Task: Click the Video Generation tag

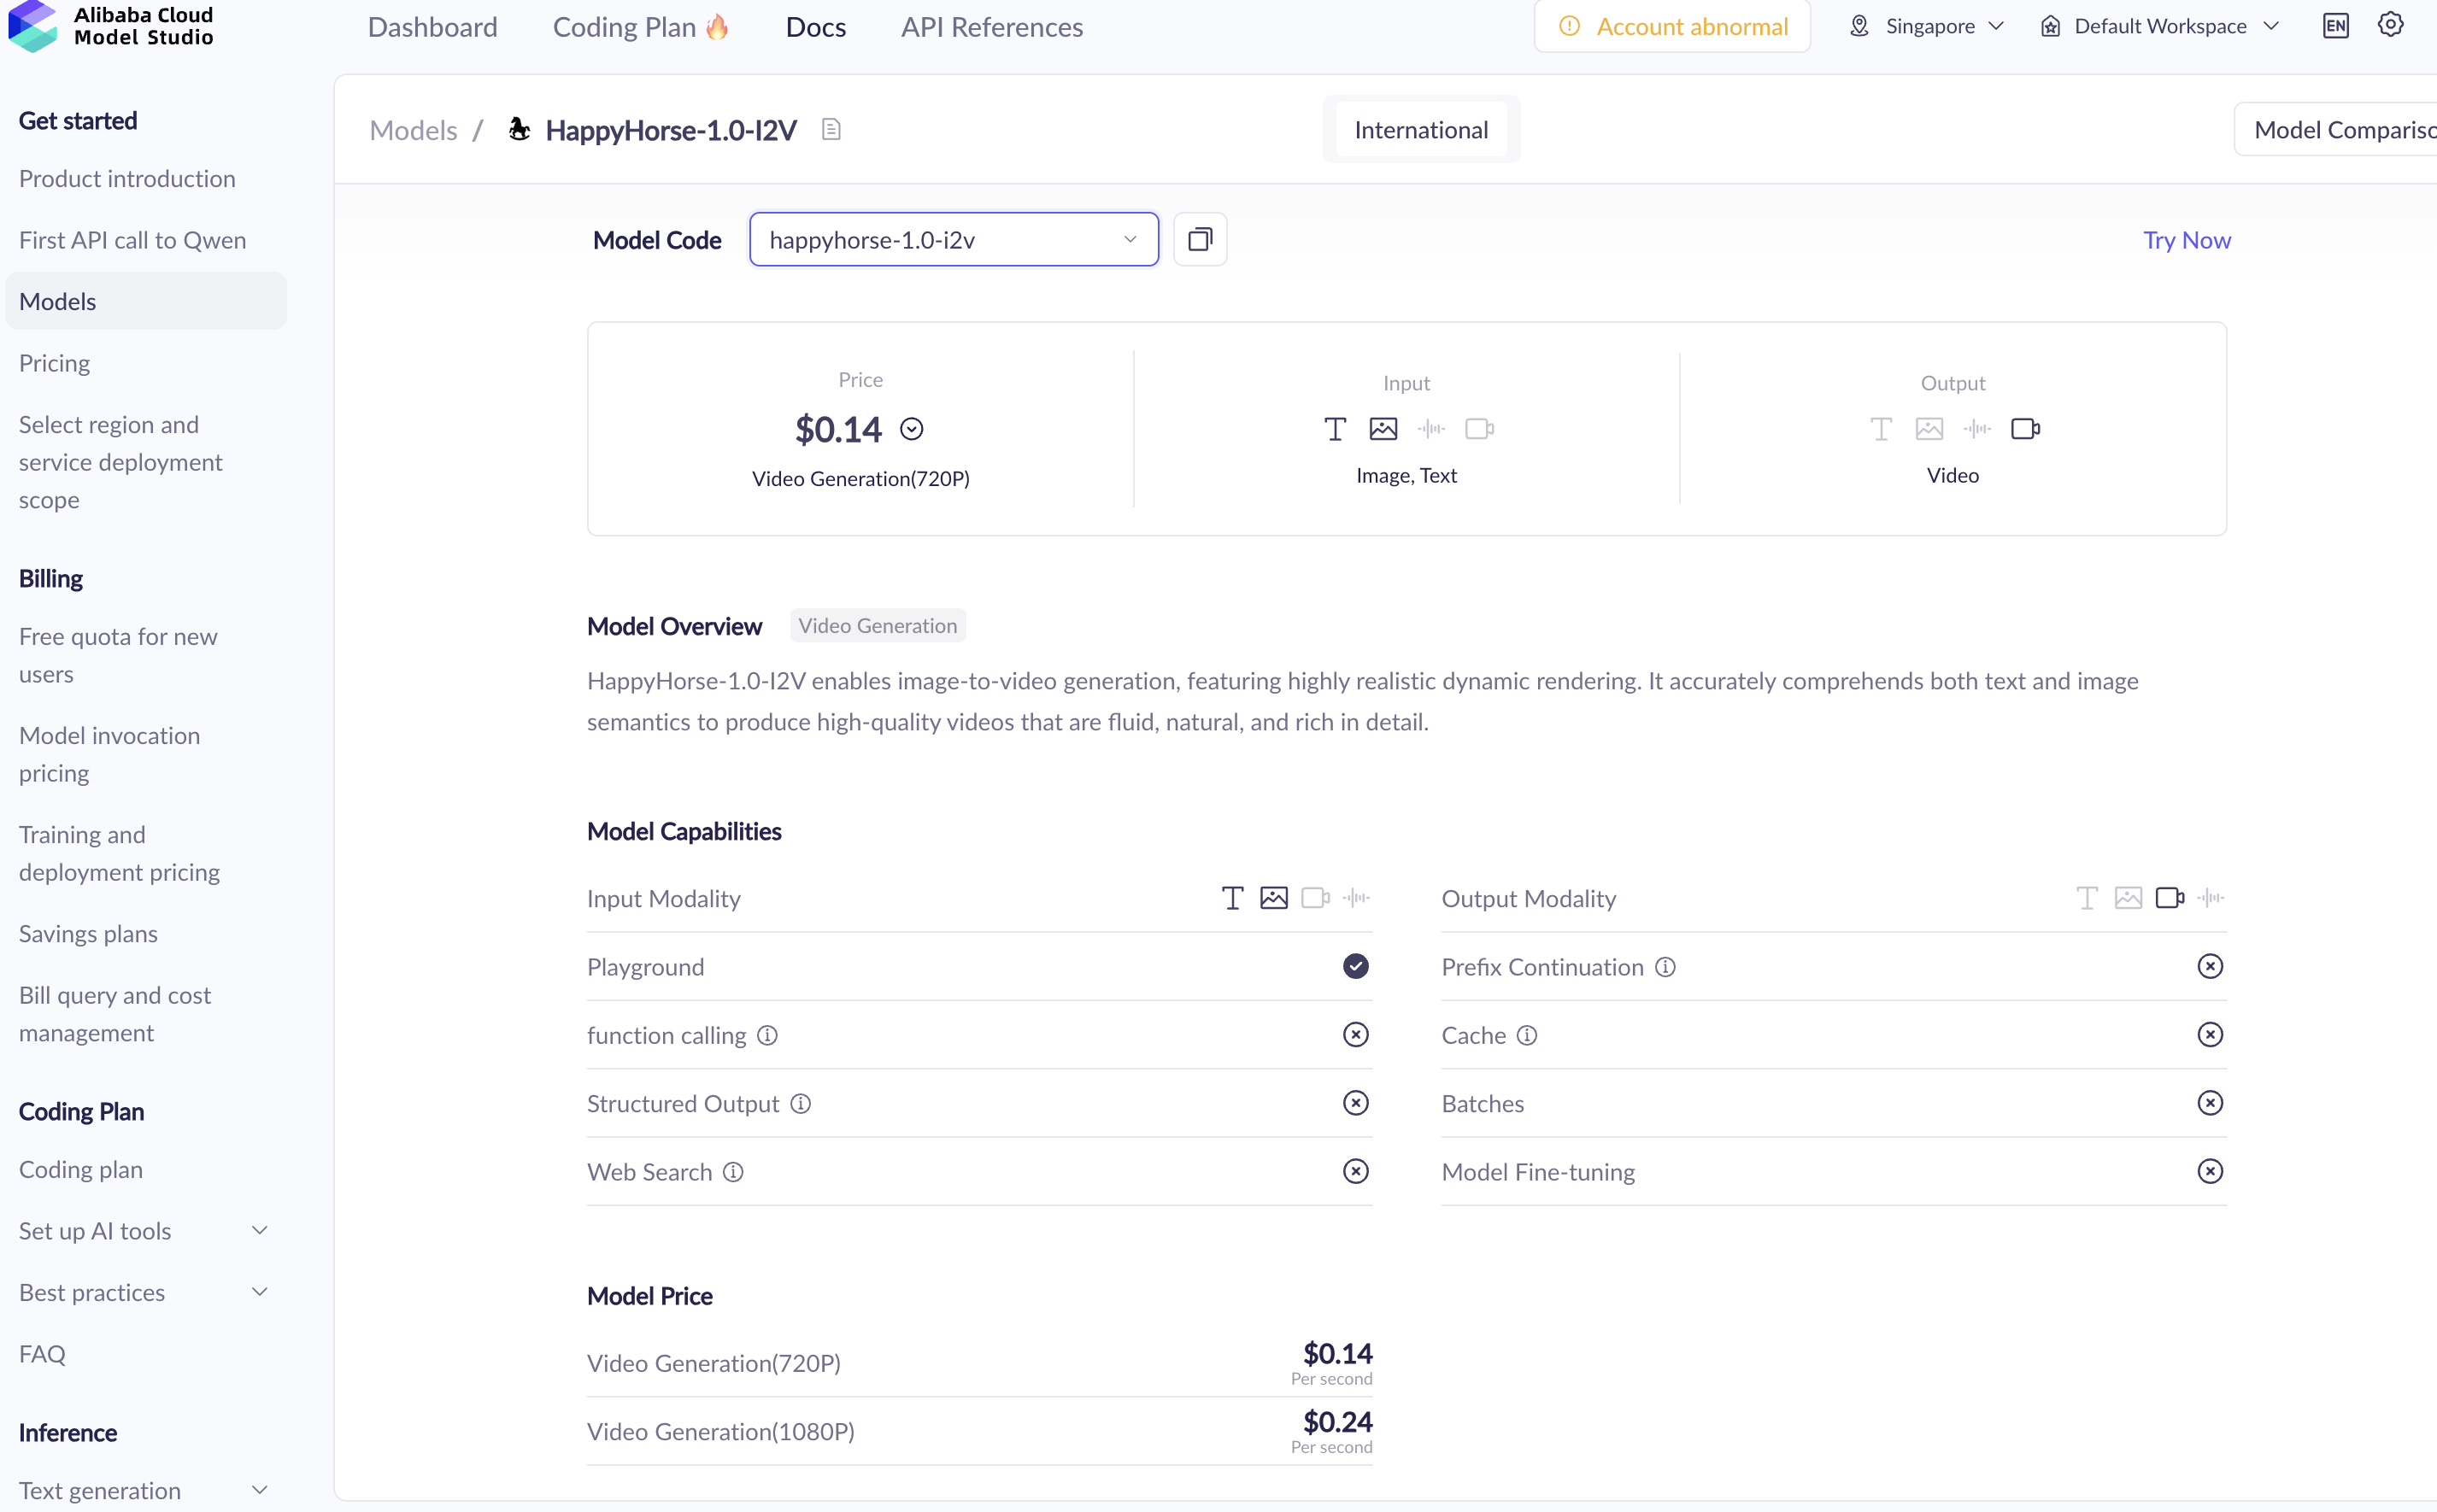Action: (877, 626)
